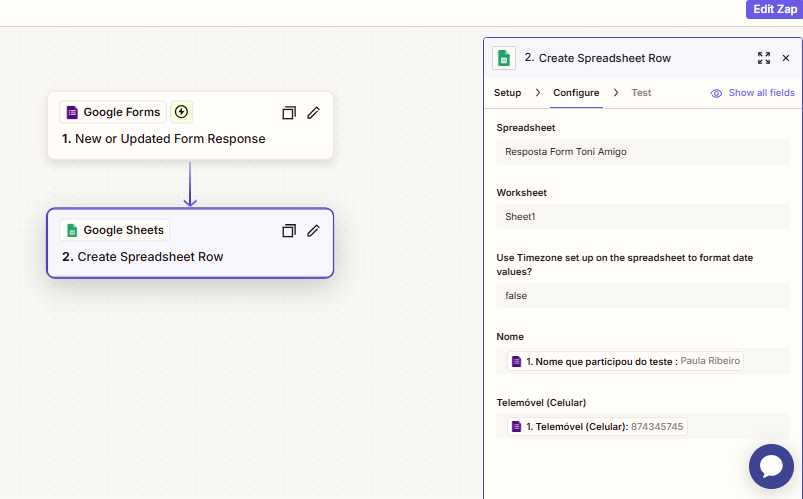Open the Spreadsheet field Resposta Form Toni Amigo

click(642, 152)
